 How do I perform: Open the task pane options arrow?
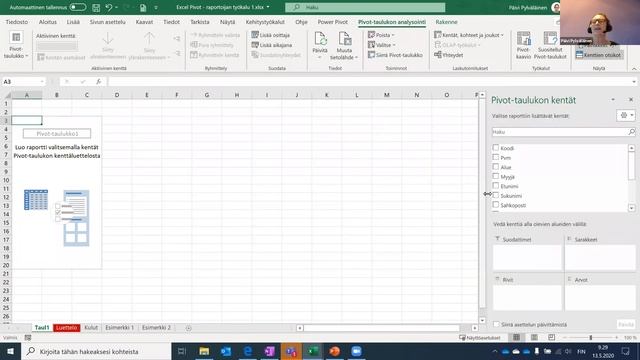coord(613,100)
